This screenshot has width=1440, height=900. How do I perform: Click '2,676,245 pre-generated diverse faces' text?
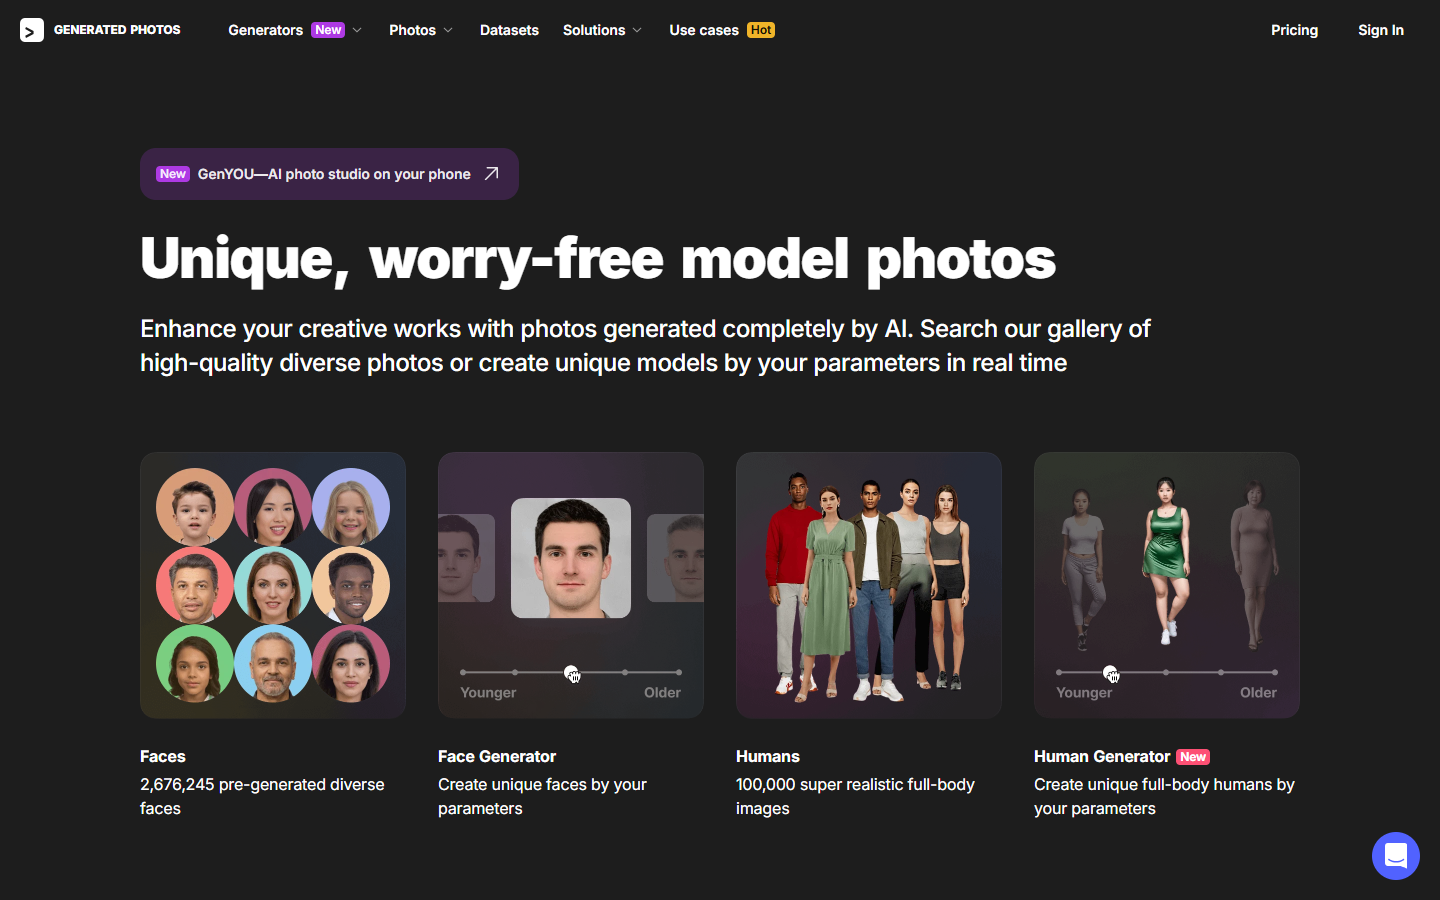tap(262, 796)
